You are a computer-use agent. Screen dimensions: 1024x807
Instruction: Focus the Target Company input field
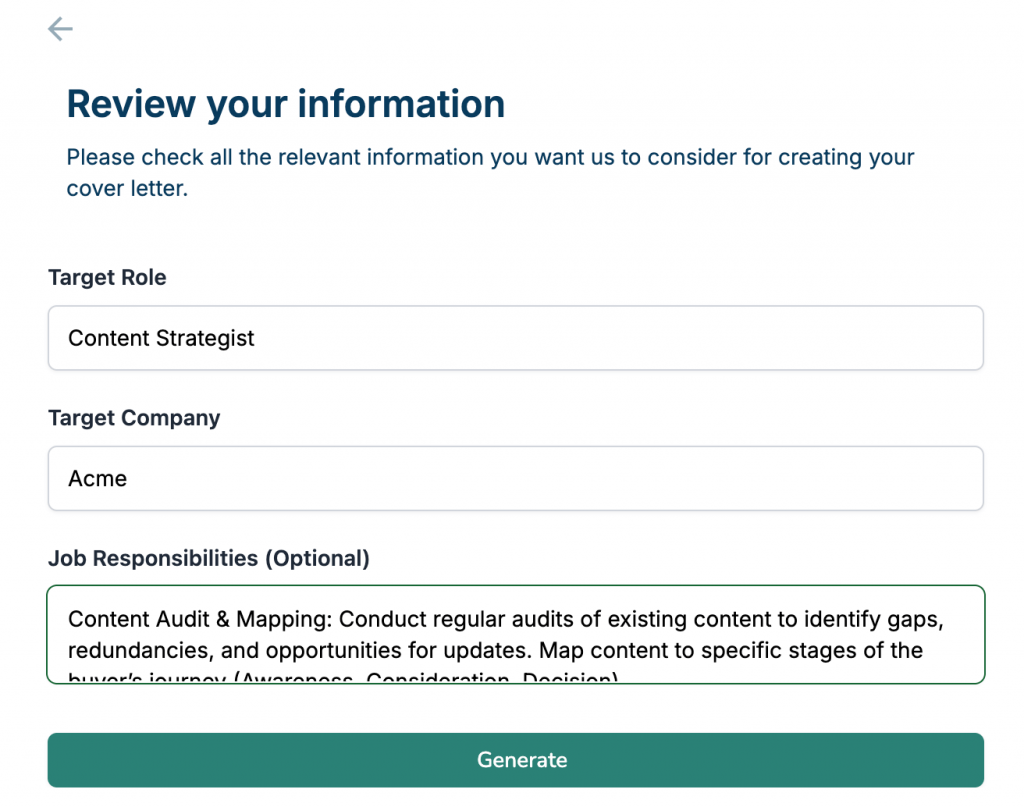coord(515,478)
